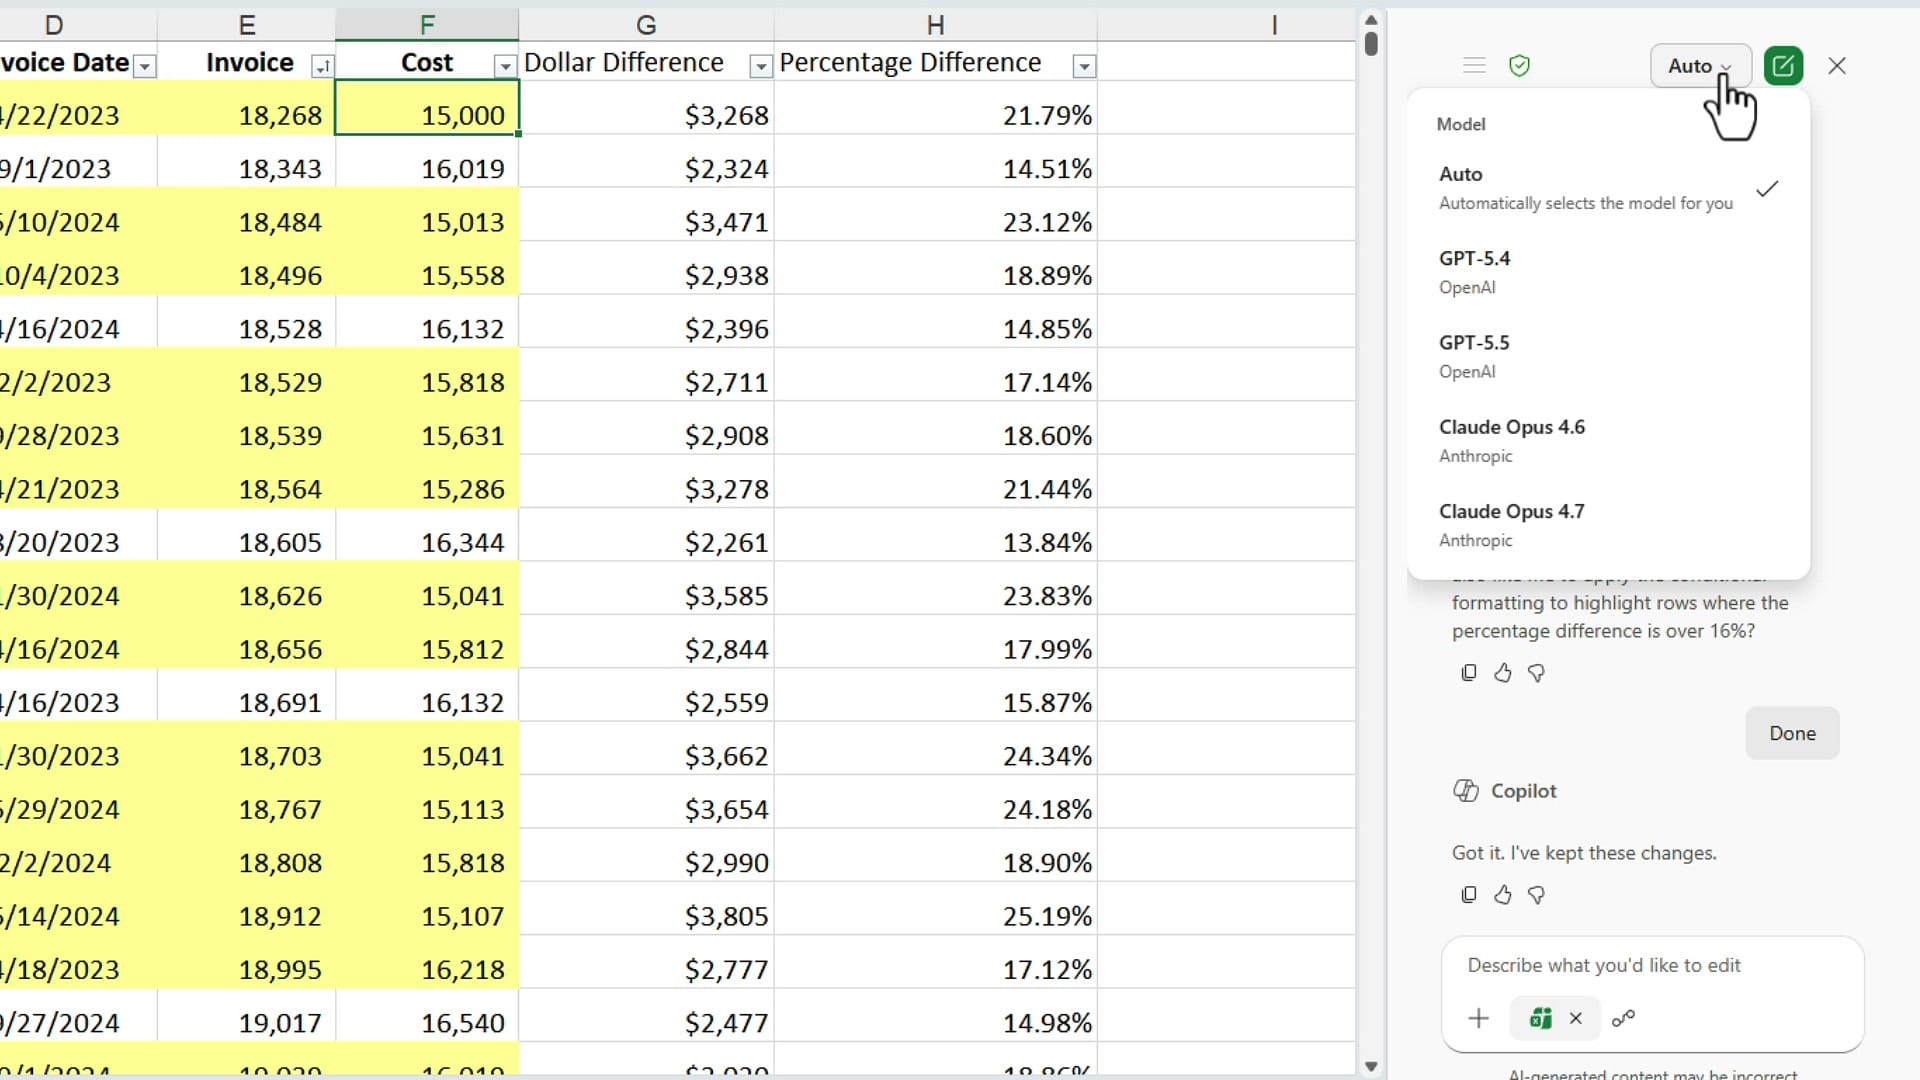Select the Cost cell 16,019
1920x1080 pixels.
427,161
